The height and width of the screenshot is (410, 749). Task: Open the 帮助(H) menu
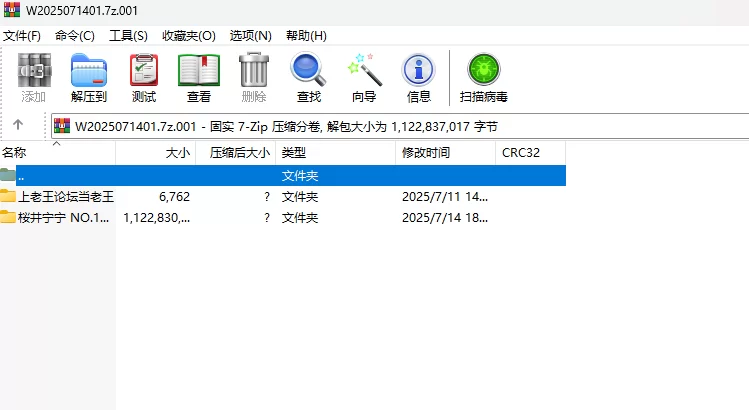coord(306,36)
